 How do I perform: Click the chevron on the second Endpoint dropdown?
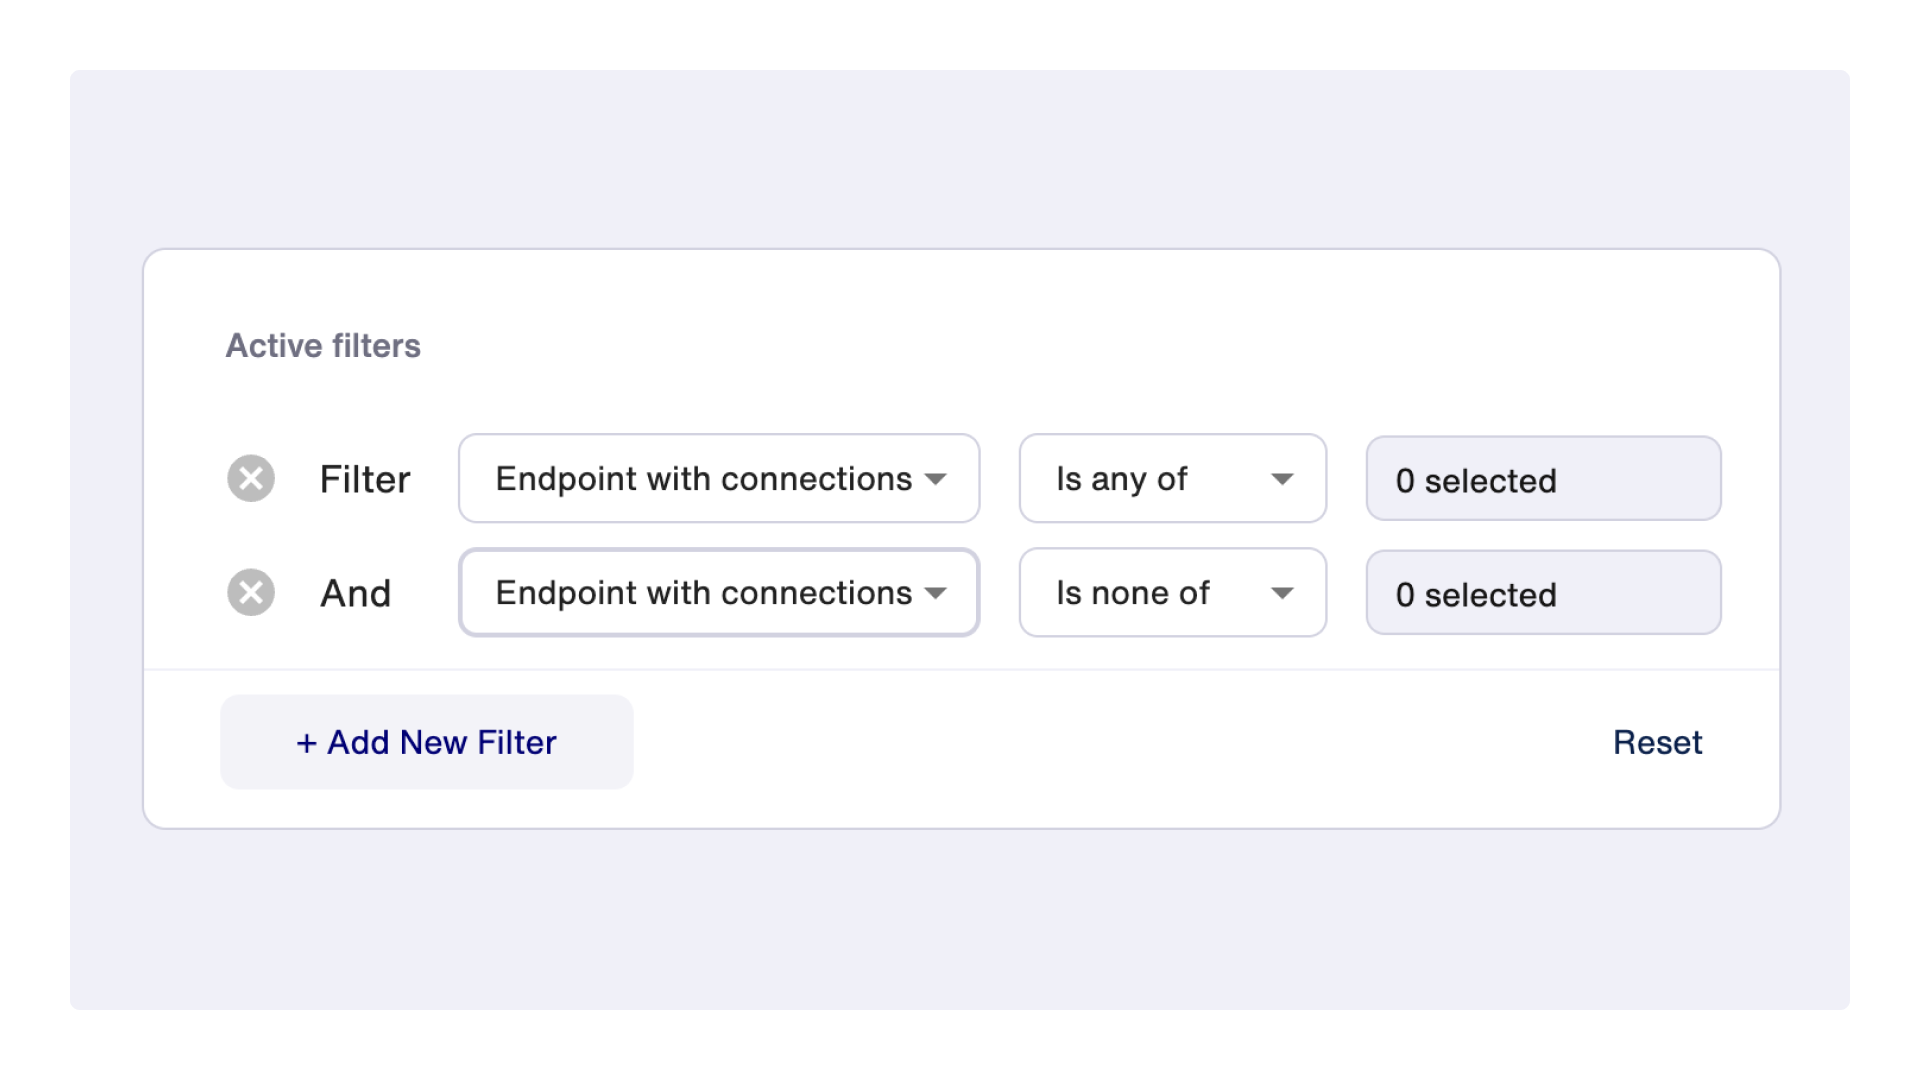tap(936, 592)
